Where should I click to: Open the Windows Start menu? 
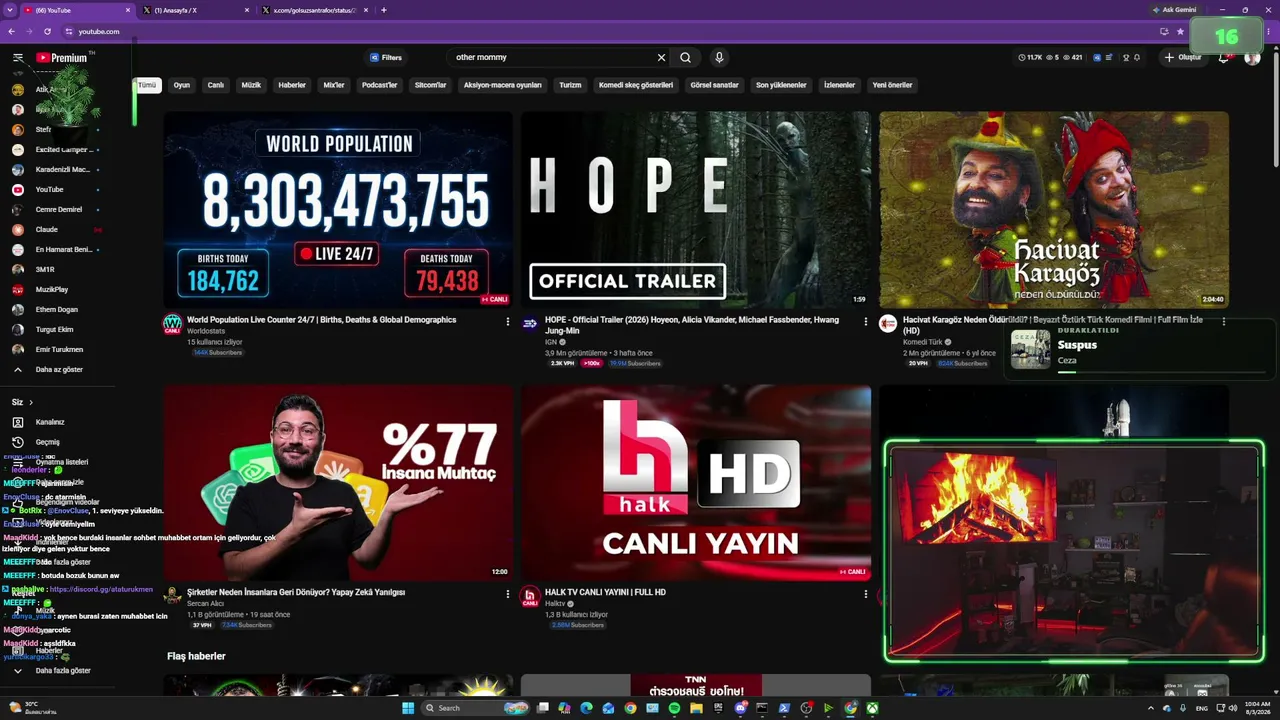[x=408, y=708]
